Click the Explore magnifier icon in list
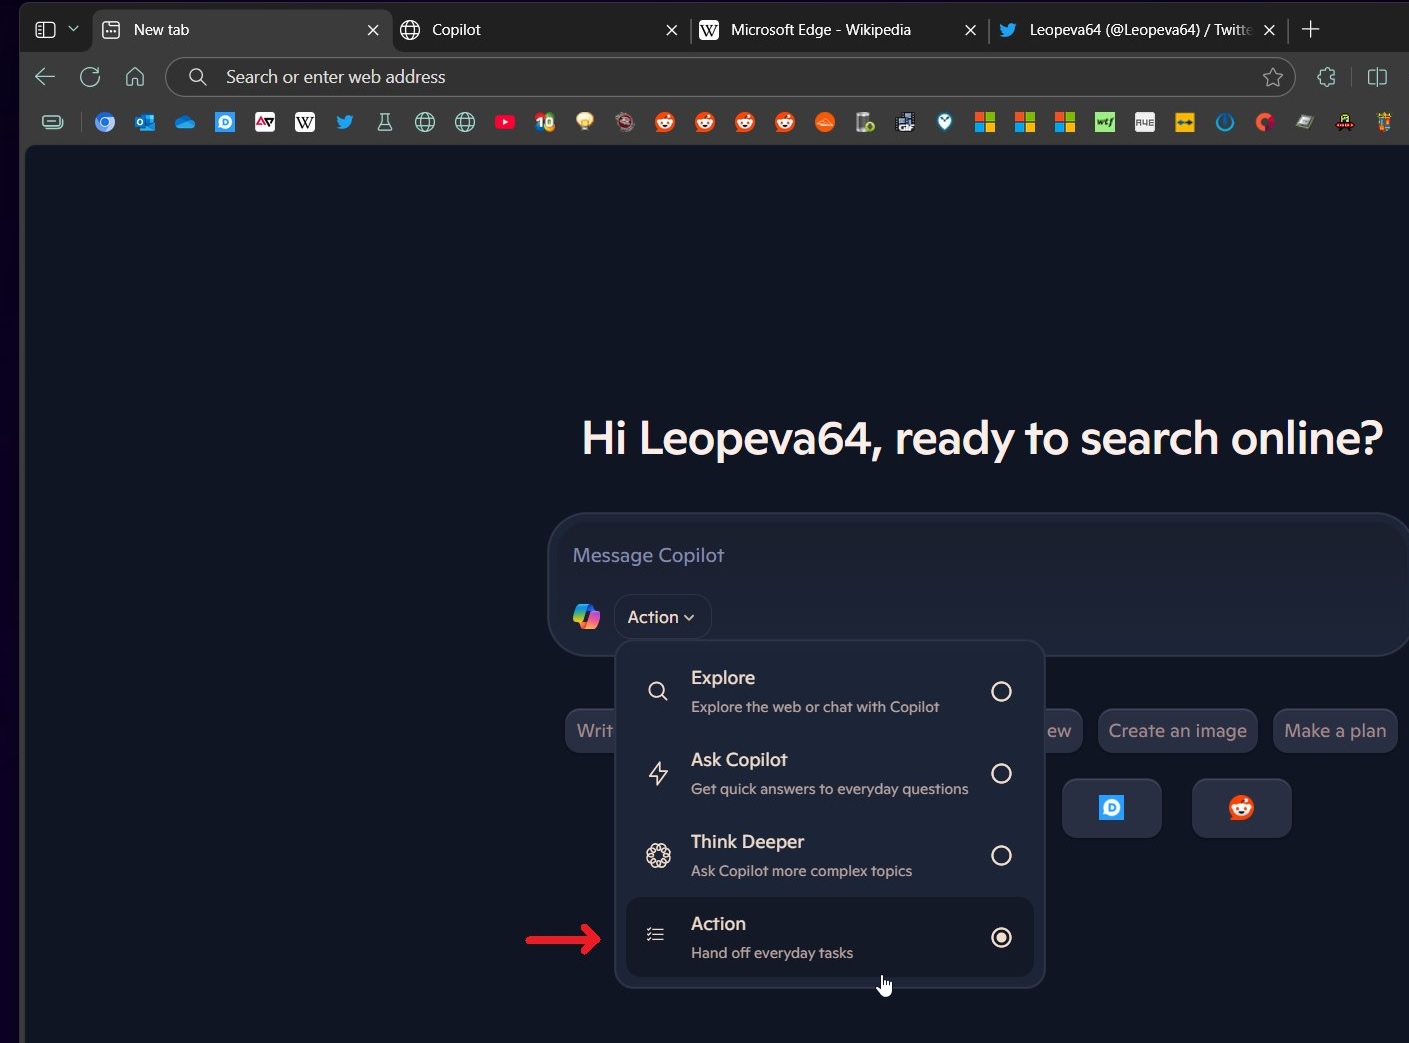1409x1043 pixels. click(x=657, y=692)
